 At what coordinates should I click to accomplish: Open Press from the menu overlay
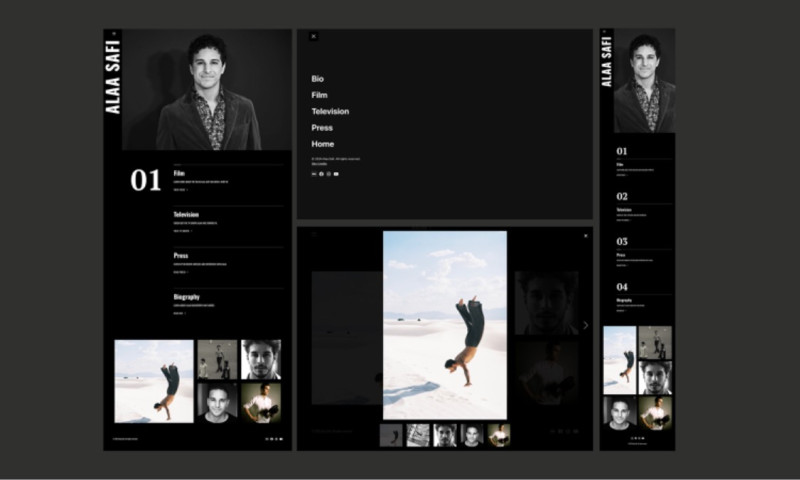click(x=322, y=128)
